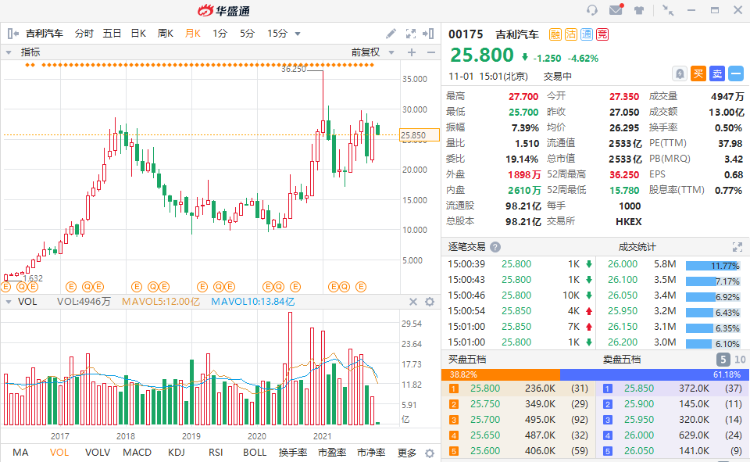Select the KDJ indicator tab
750x462 pixels.
(x=176, y=452)
